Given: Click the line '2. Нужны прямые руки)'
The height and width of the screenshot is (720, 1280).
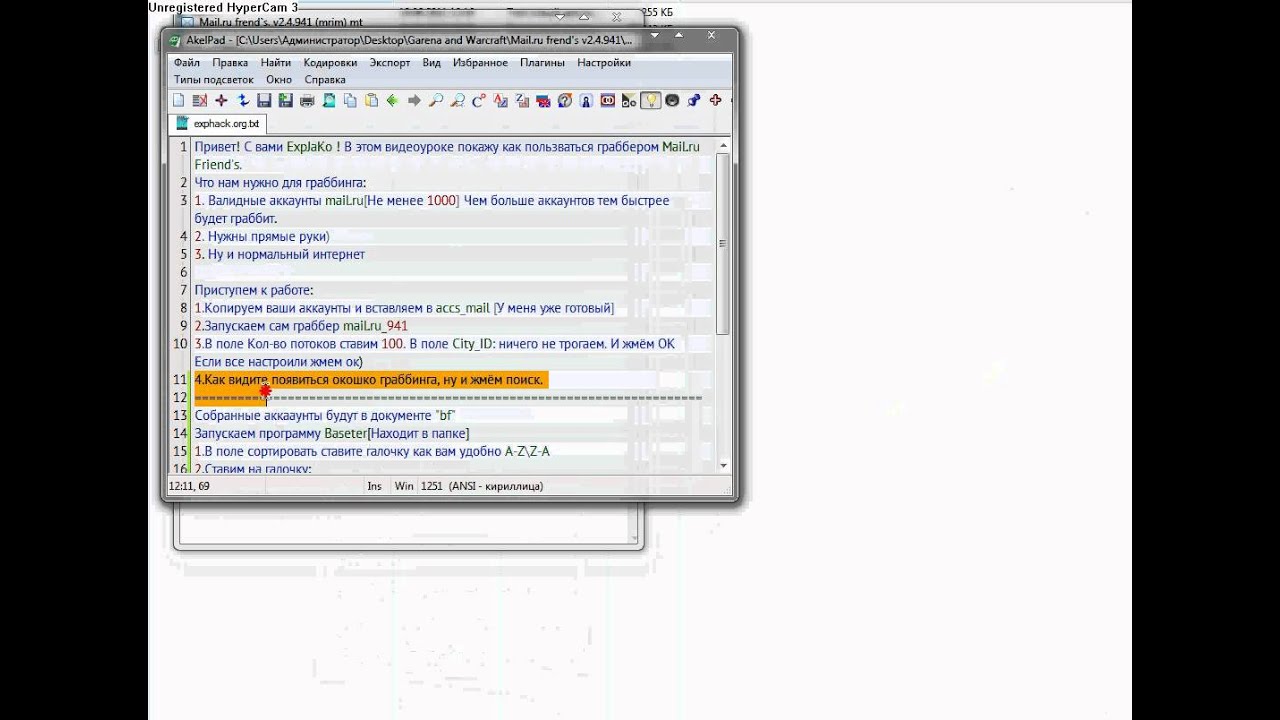Looking at the screenshot, I should [261, 236].
